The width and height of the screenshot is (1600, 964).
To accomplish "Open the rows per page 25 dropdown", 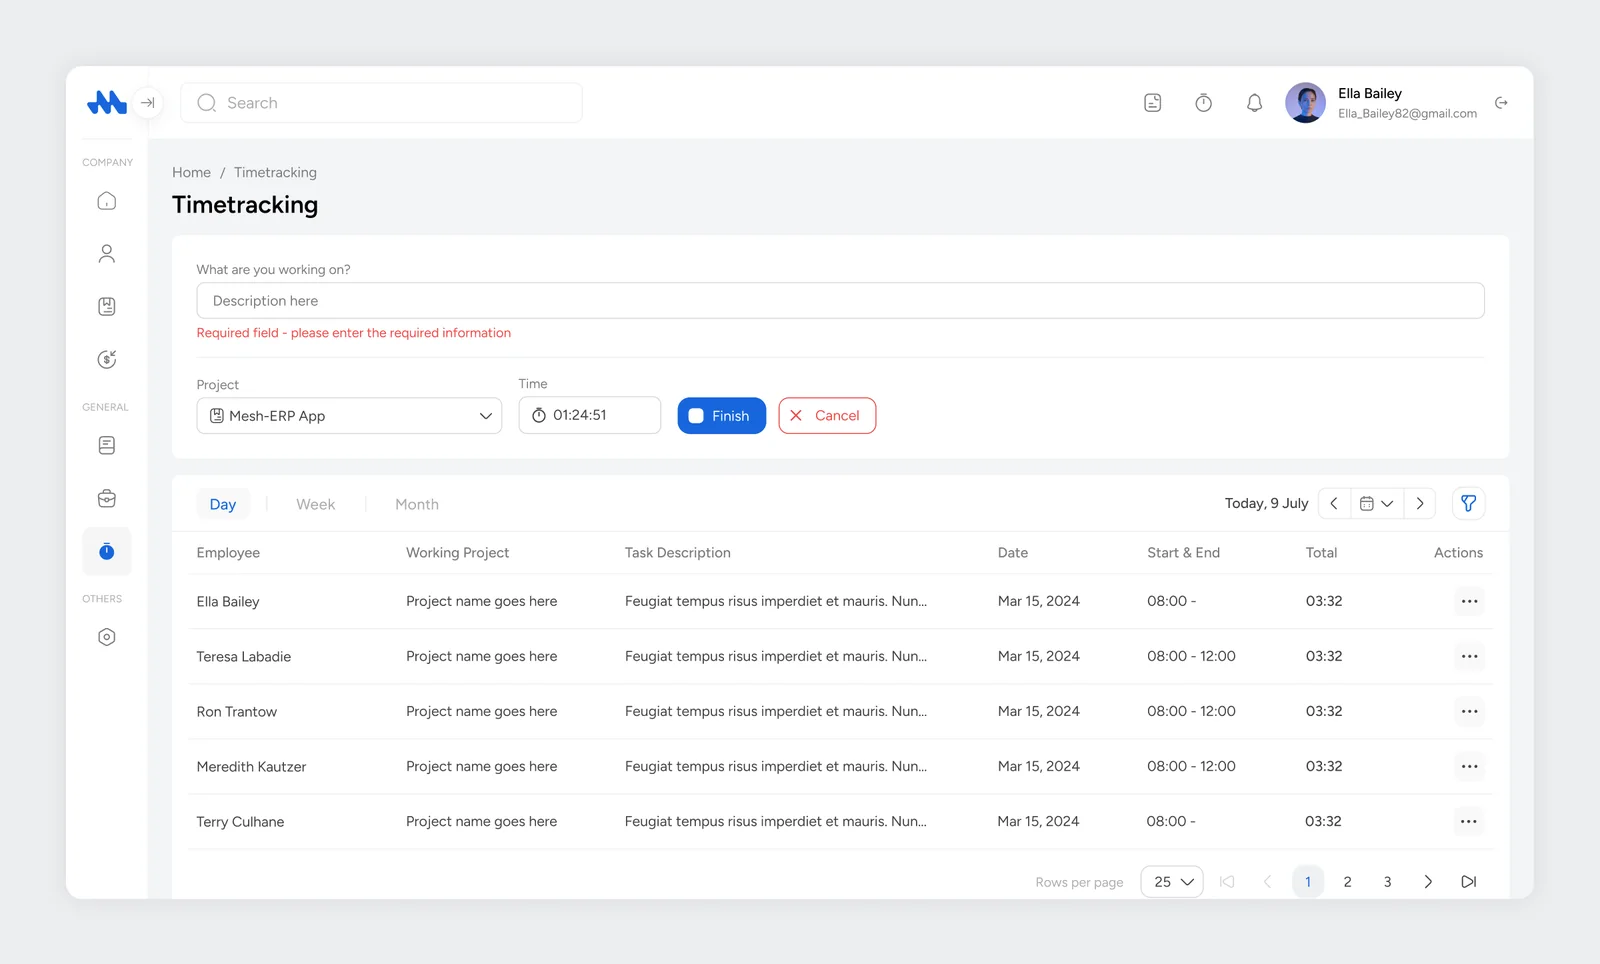I will [1172, 882].
